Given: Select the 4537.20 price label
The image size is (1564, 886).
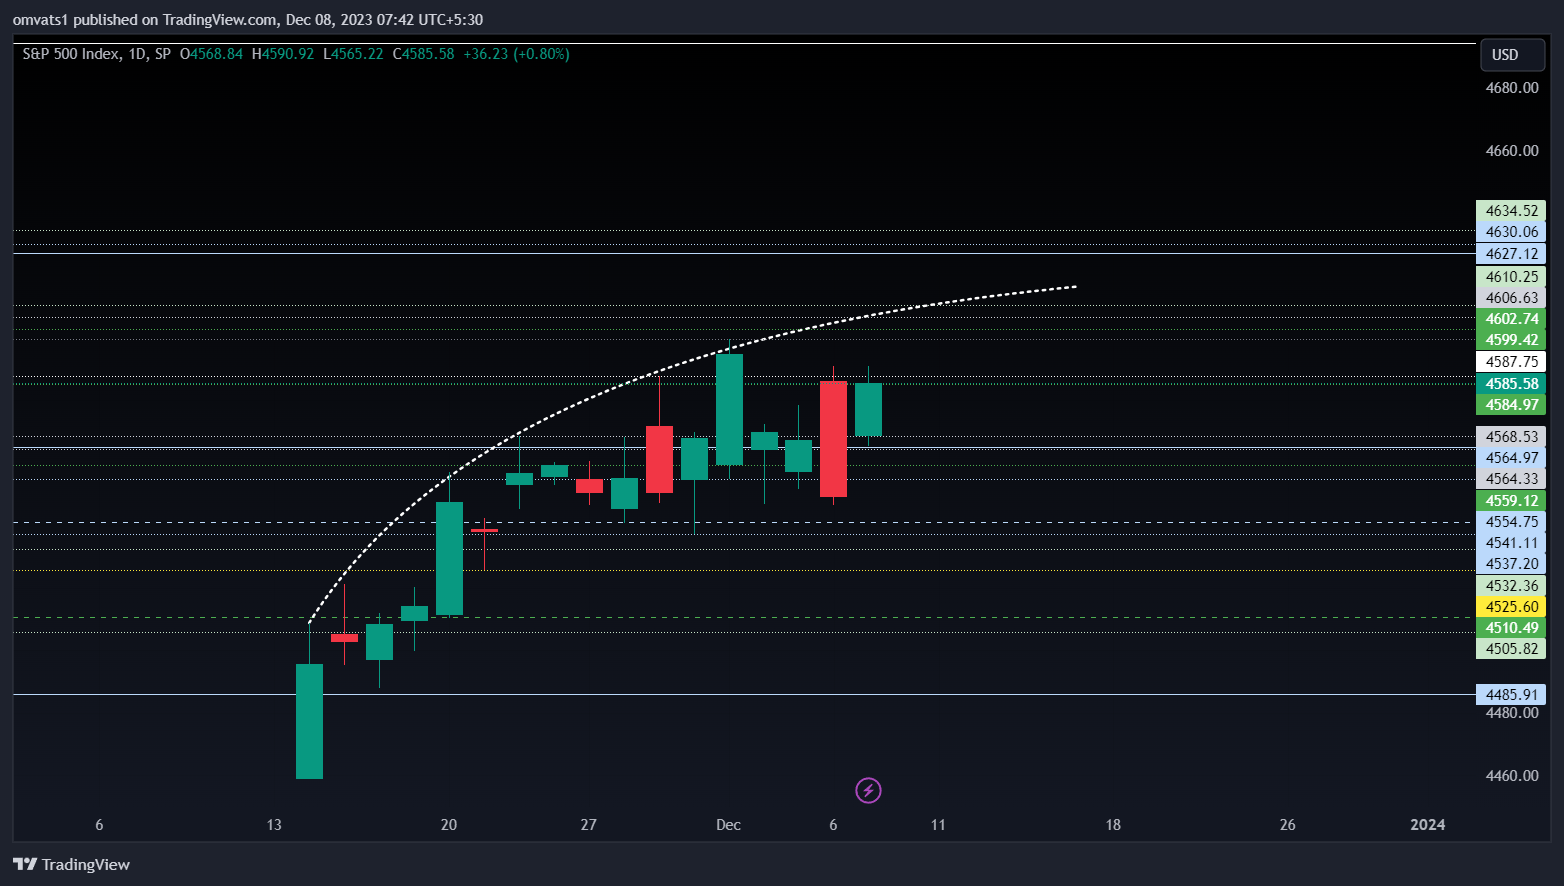Looking at the screenshot, I should pos(1511,564).
